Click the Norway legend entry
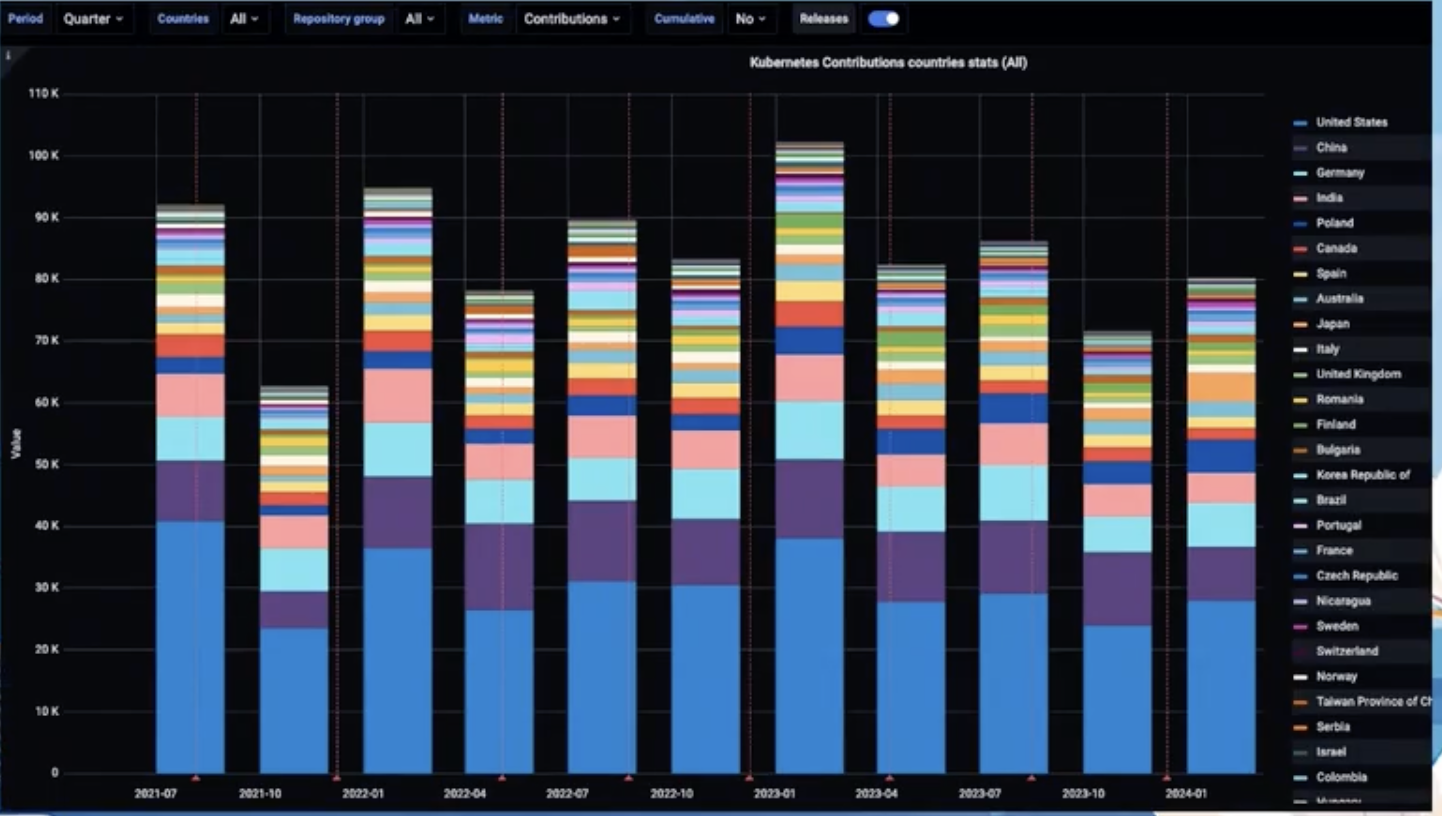Screen dimensions: 1442x816 [1336, 676]
